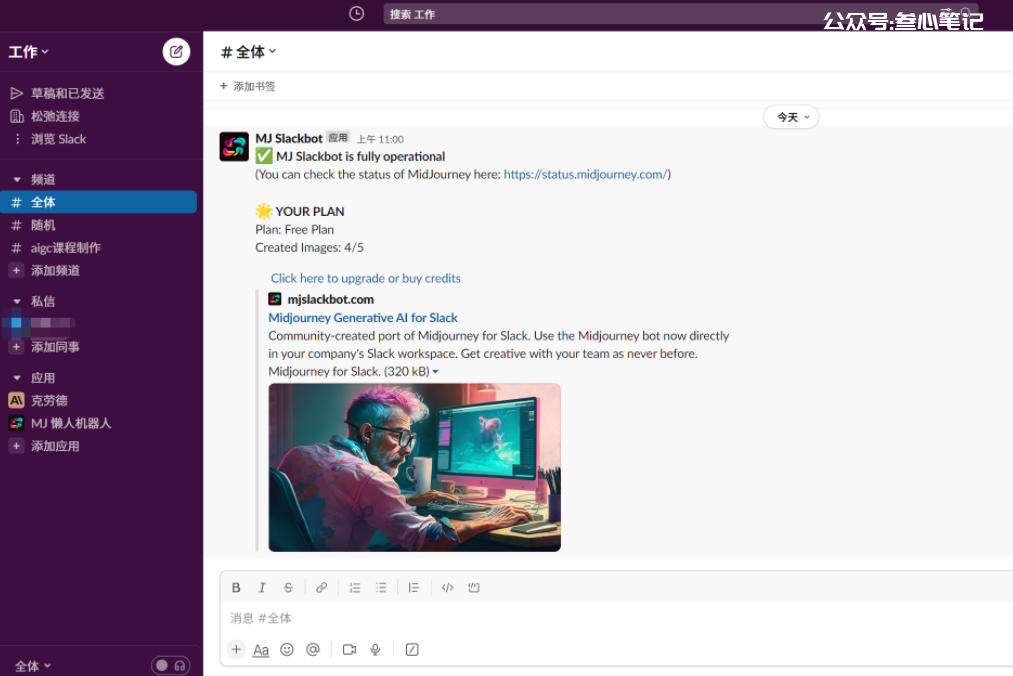Click the plus icon for 添加频道
The width and height of the screenshot is (1013, 676).
[17, 270]
